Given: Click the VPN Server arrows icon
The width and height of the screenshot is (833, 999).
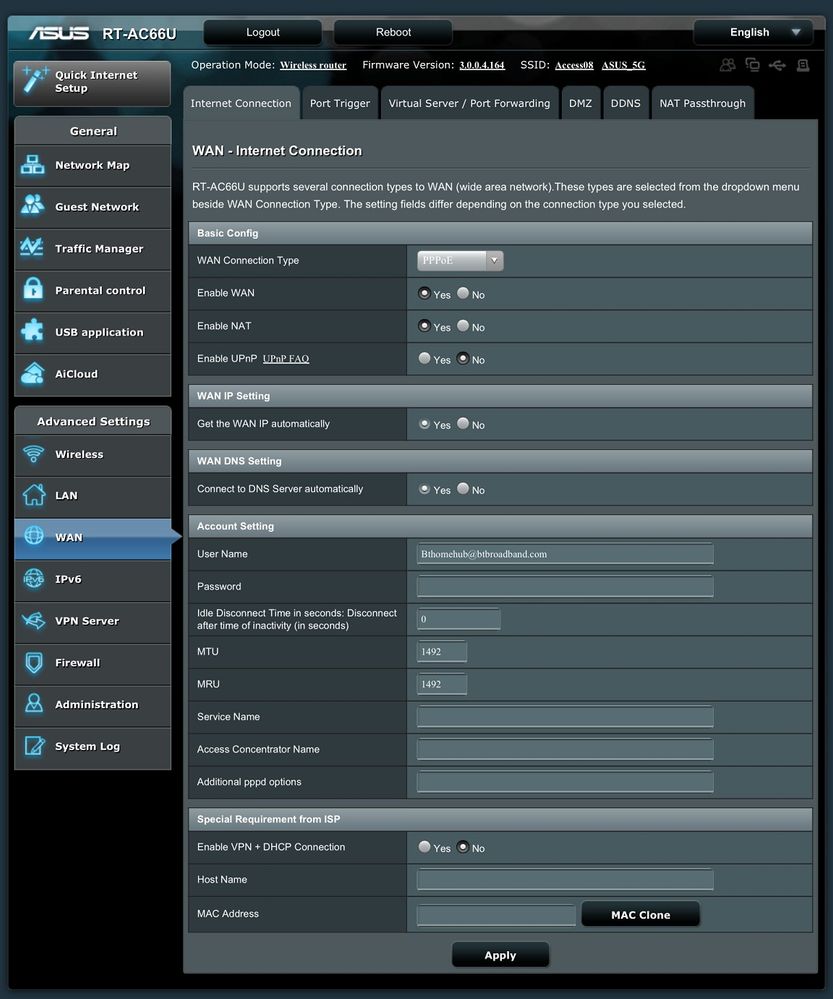Looking at the screenshot, I should tap(33, 620).
